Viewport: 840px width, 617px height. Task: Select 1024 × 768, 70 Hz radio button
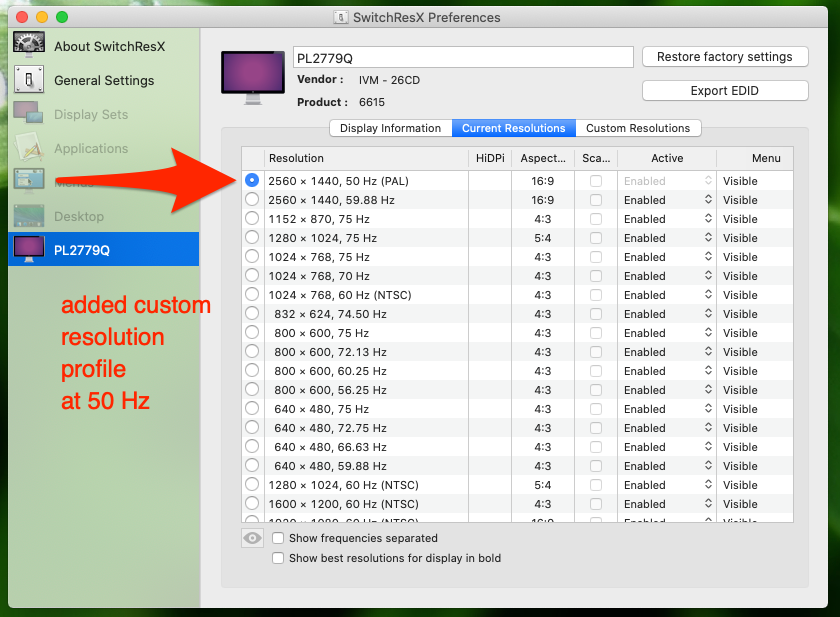[252, 275]
